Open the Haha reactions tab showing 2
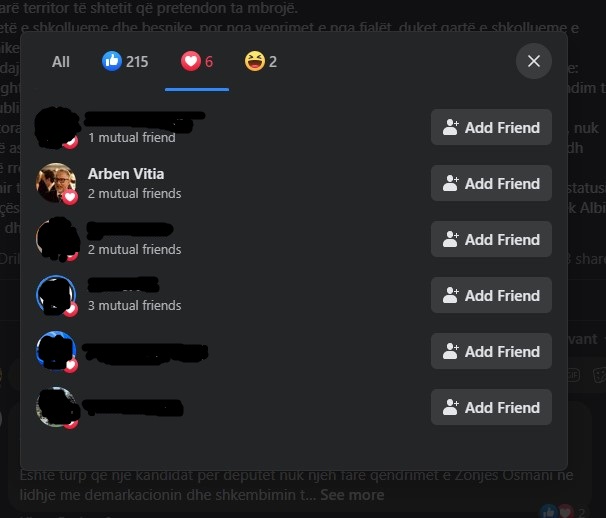 coord(260,61)
